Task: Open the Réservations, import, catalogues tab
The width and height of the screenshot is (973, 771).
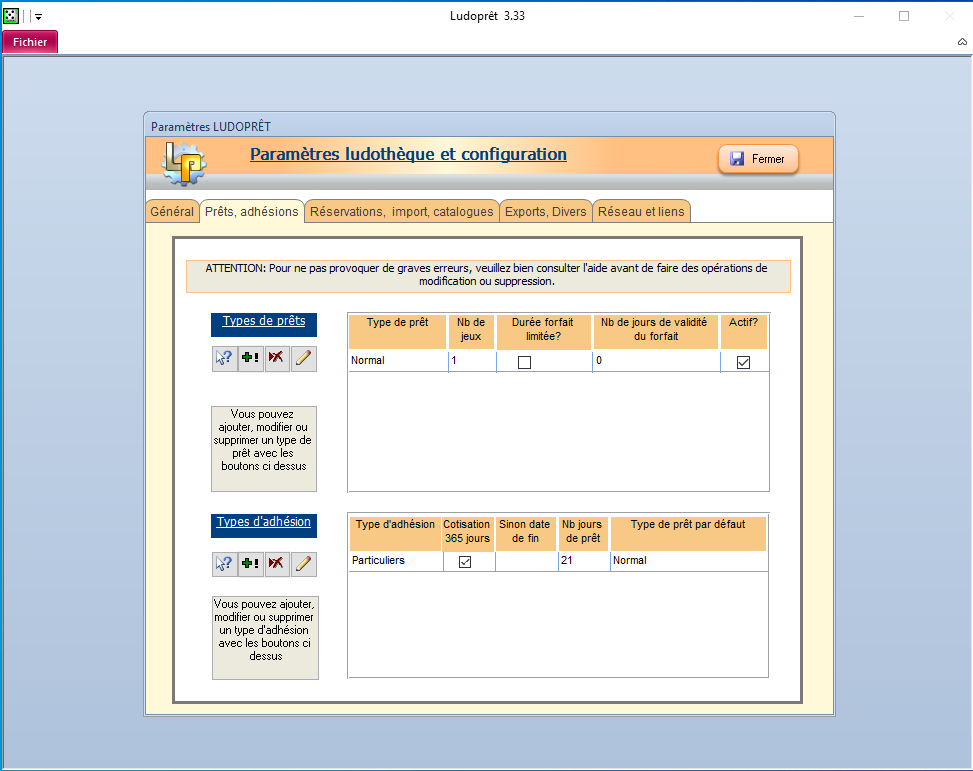Action: [401, 212]
